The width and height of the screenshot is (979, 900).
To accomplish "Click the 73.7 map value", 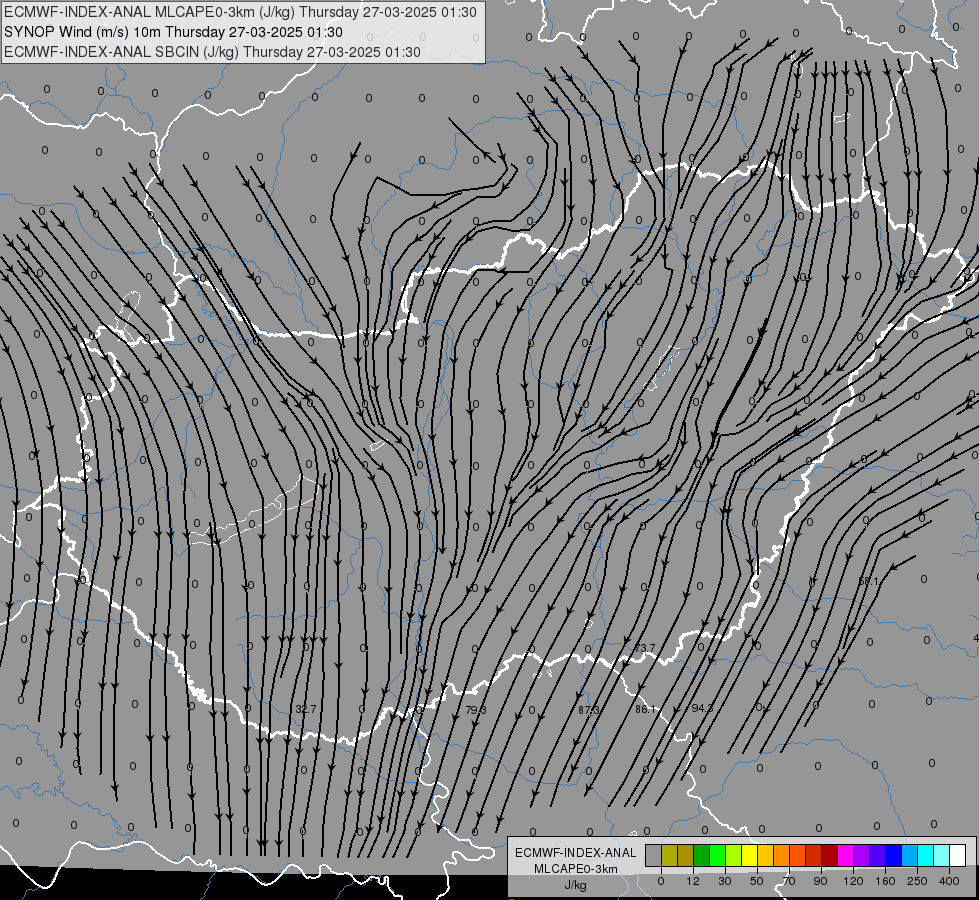I will (x=644, y=648).
